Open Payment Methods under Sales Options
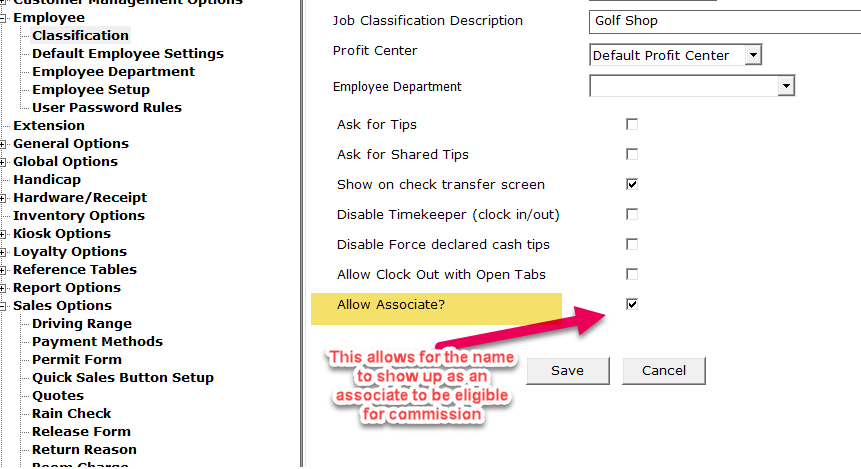This screenshot has height=469, width=861. (97, 342)
